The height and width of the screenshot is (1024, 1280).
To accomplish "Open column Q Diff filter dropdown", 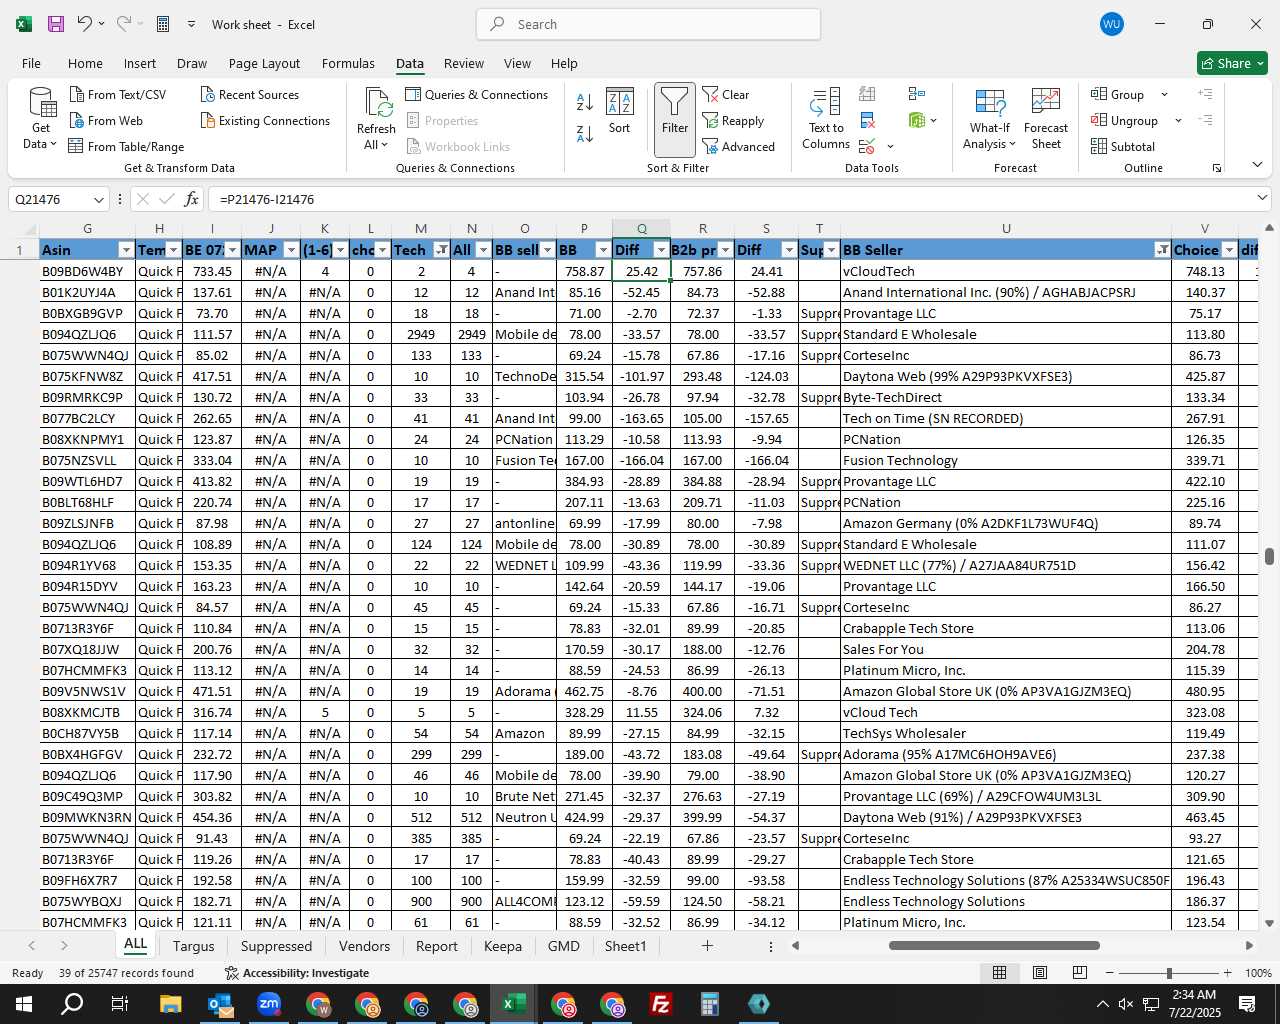I will (661, 250).
